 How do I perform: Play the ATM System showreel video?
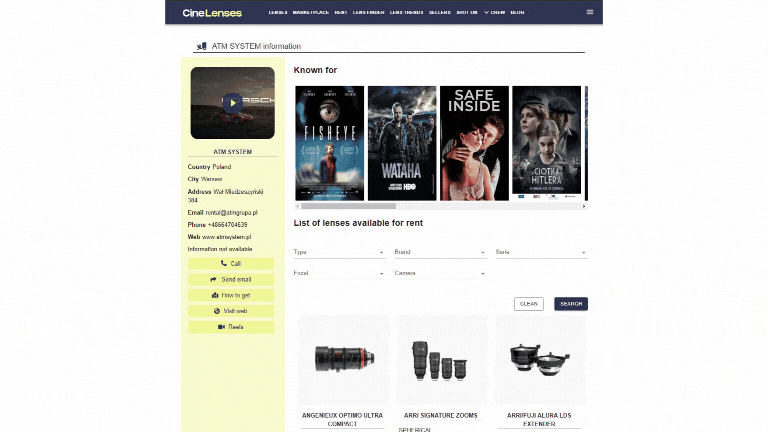pyautogui.click(x=232, y=102)
